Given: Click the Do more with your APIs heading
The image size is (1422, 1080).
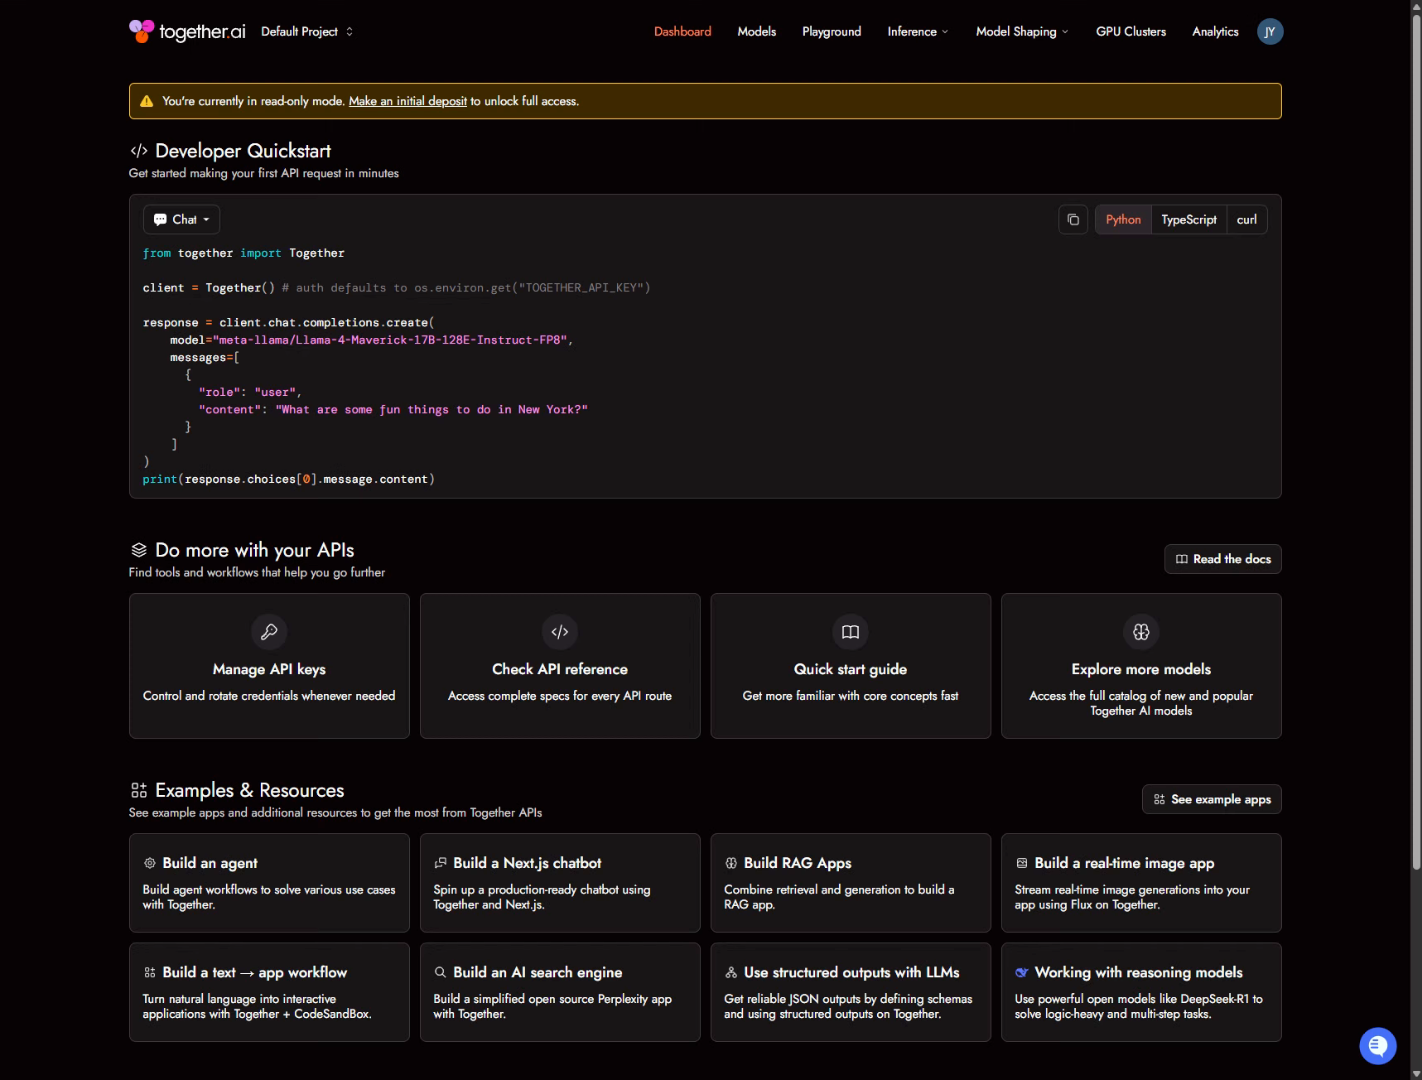Looking at the screenshot, I should 255,550.
